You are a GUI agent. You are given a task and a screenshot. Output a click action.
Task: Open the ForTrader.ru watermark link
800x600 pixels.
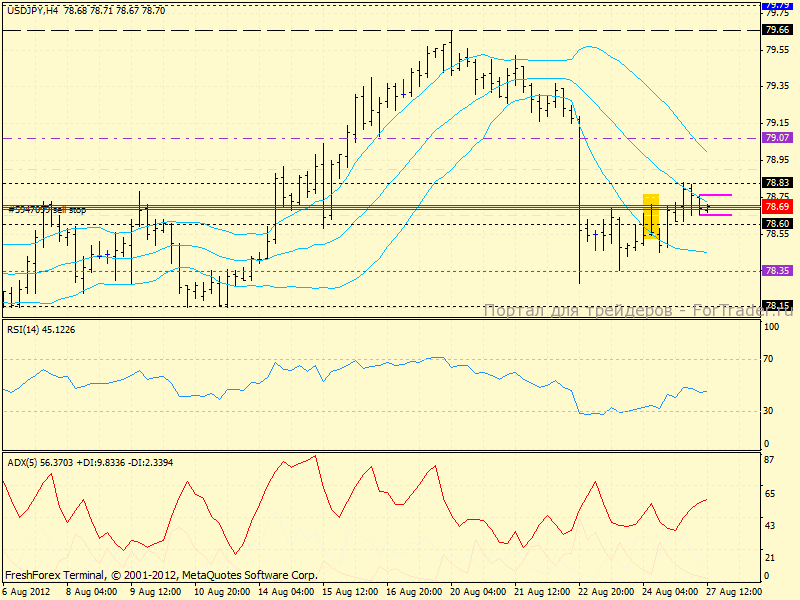[638, 311]
